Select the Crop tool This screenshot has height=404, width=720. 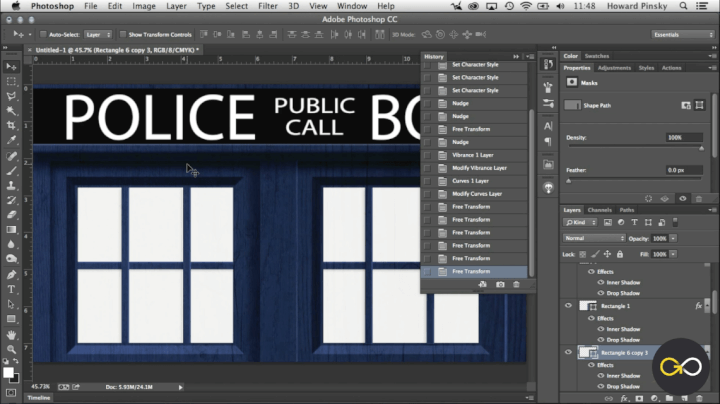tap(11, 125)
